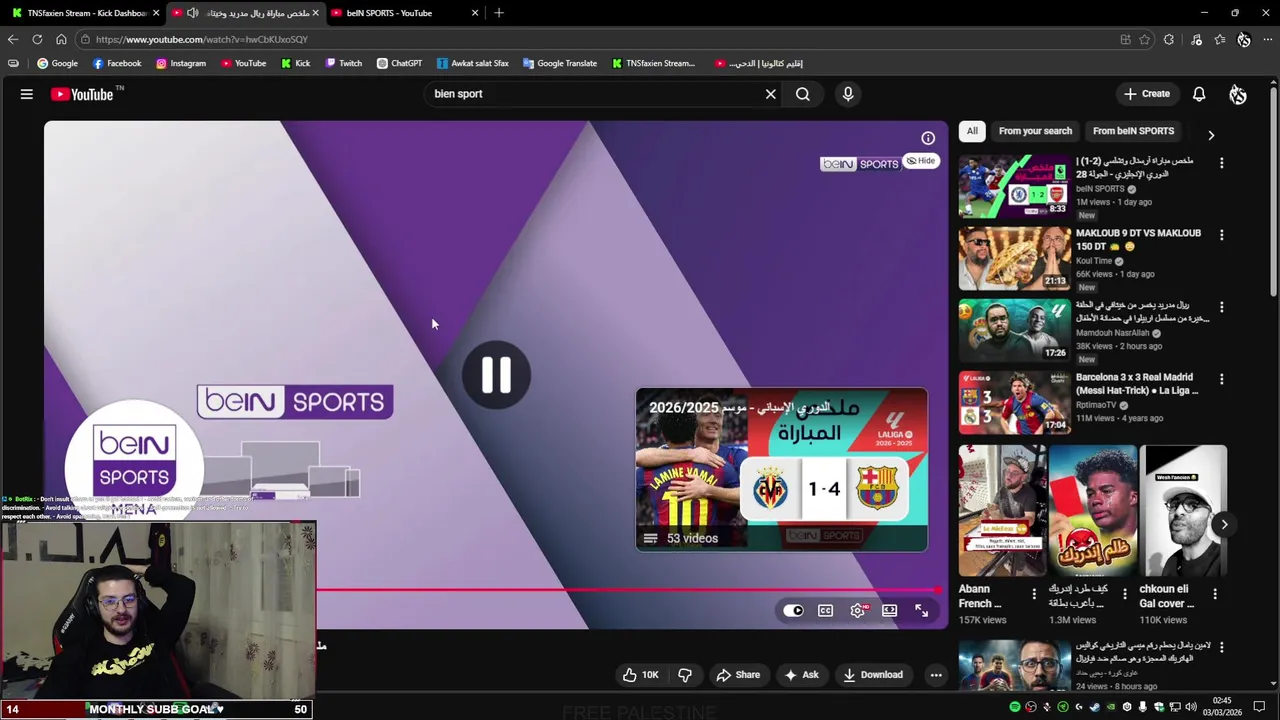
Task: Switch player to theater mode
Action: (890, 610)
